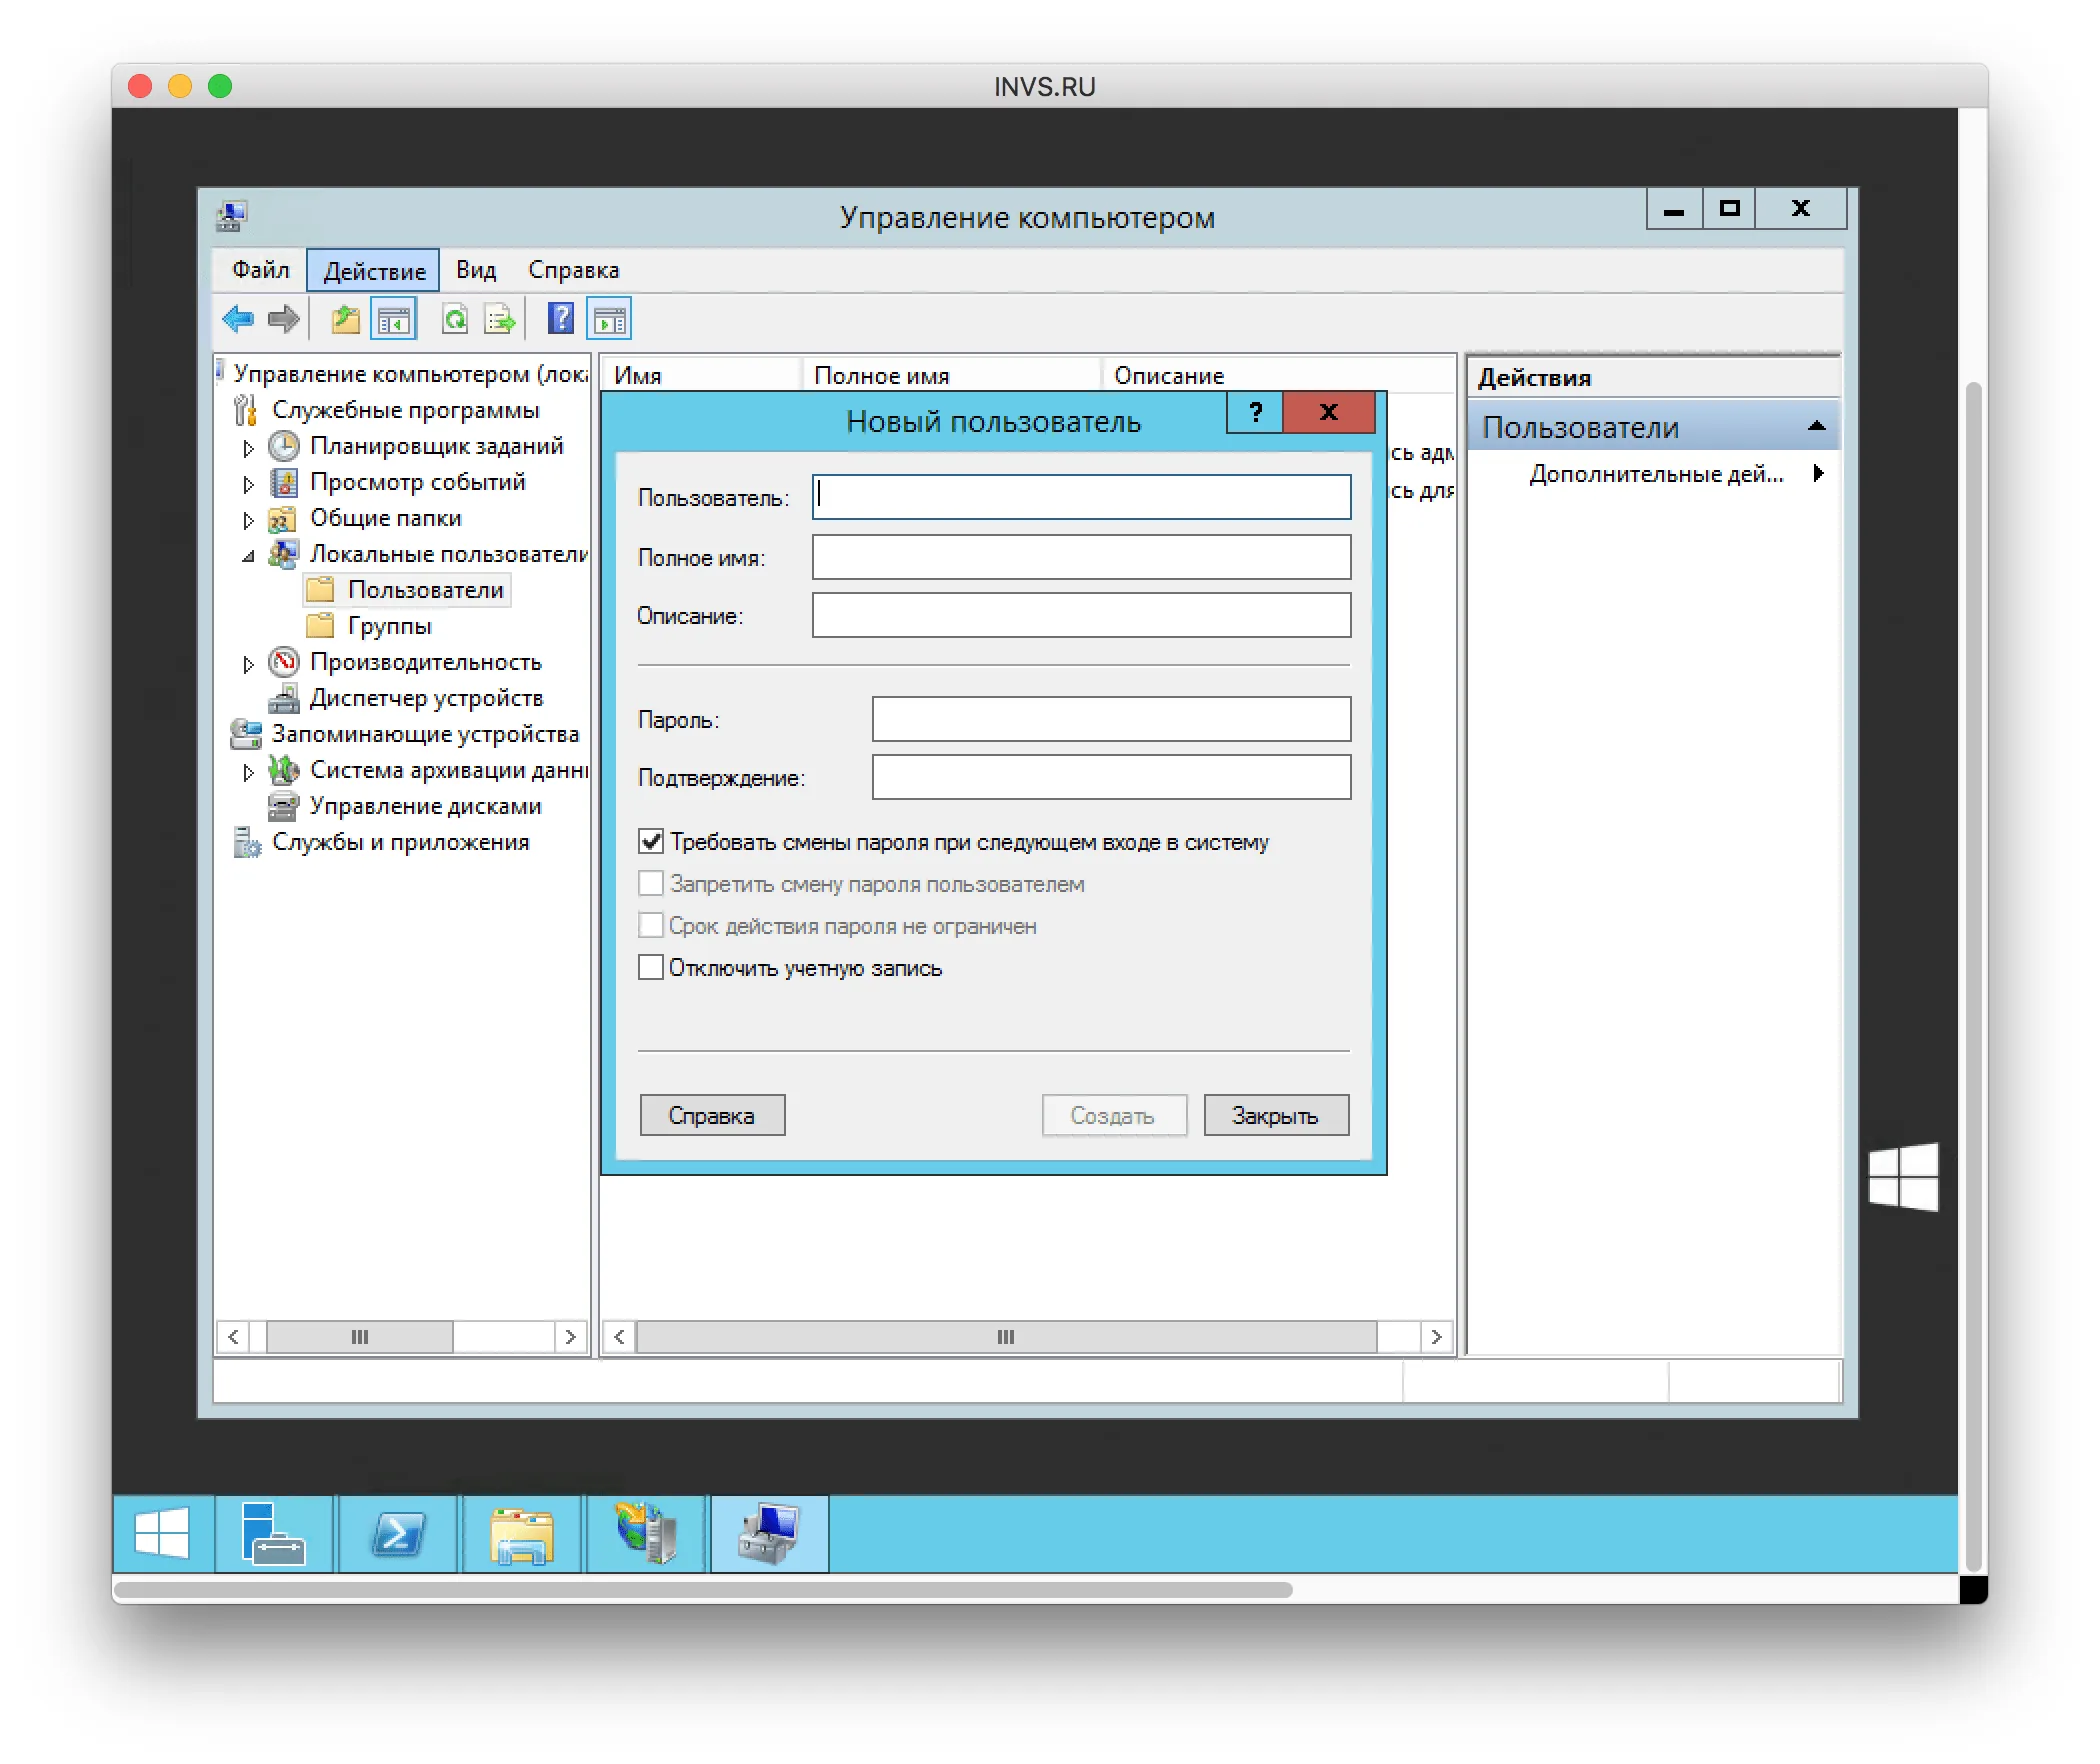Uncheck Требовать смены пароля при следующем входе
This screenshot has height=1764, width=2100.
tap(651, 841)
